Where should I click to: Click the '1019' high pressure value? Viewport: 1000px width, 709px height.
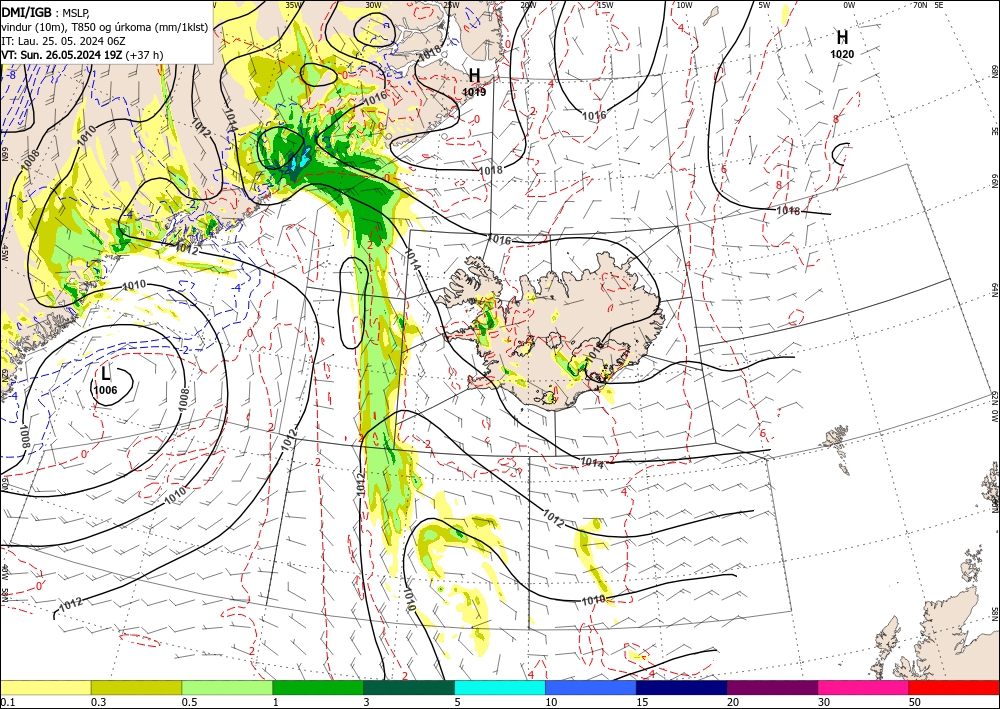pyautogui.click(x=474, y=92)
